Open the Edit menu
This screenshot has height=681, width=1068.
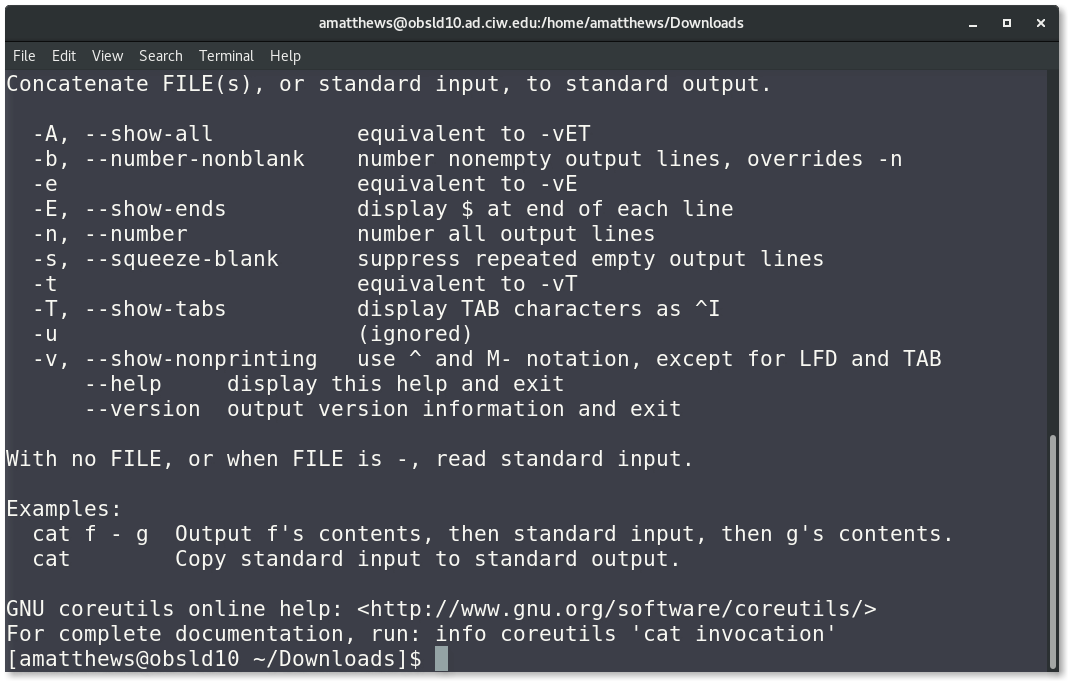click(x=63, y=56)
